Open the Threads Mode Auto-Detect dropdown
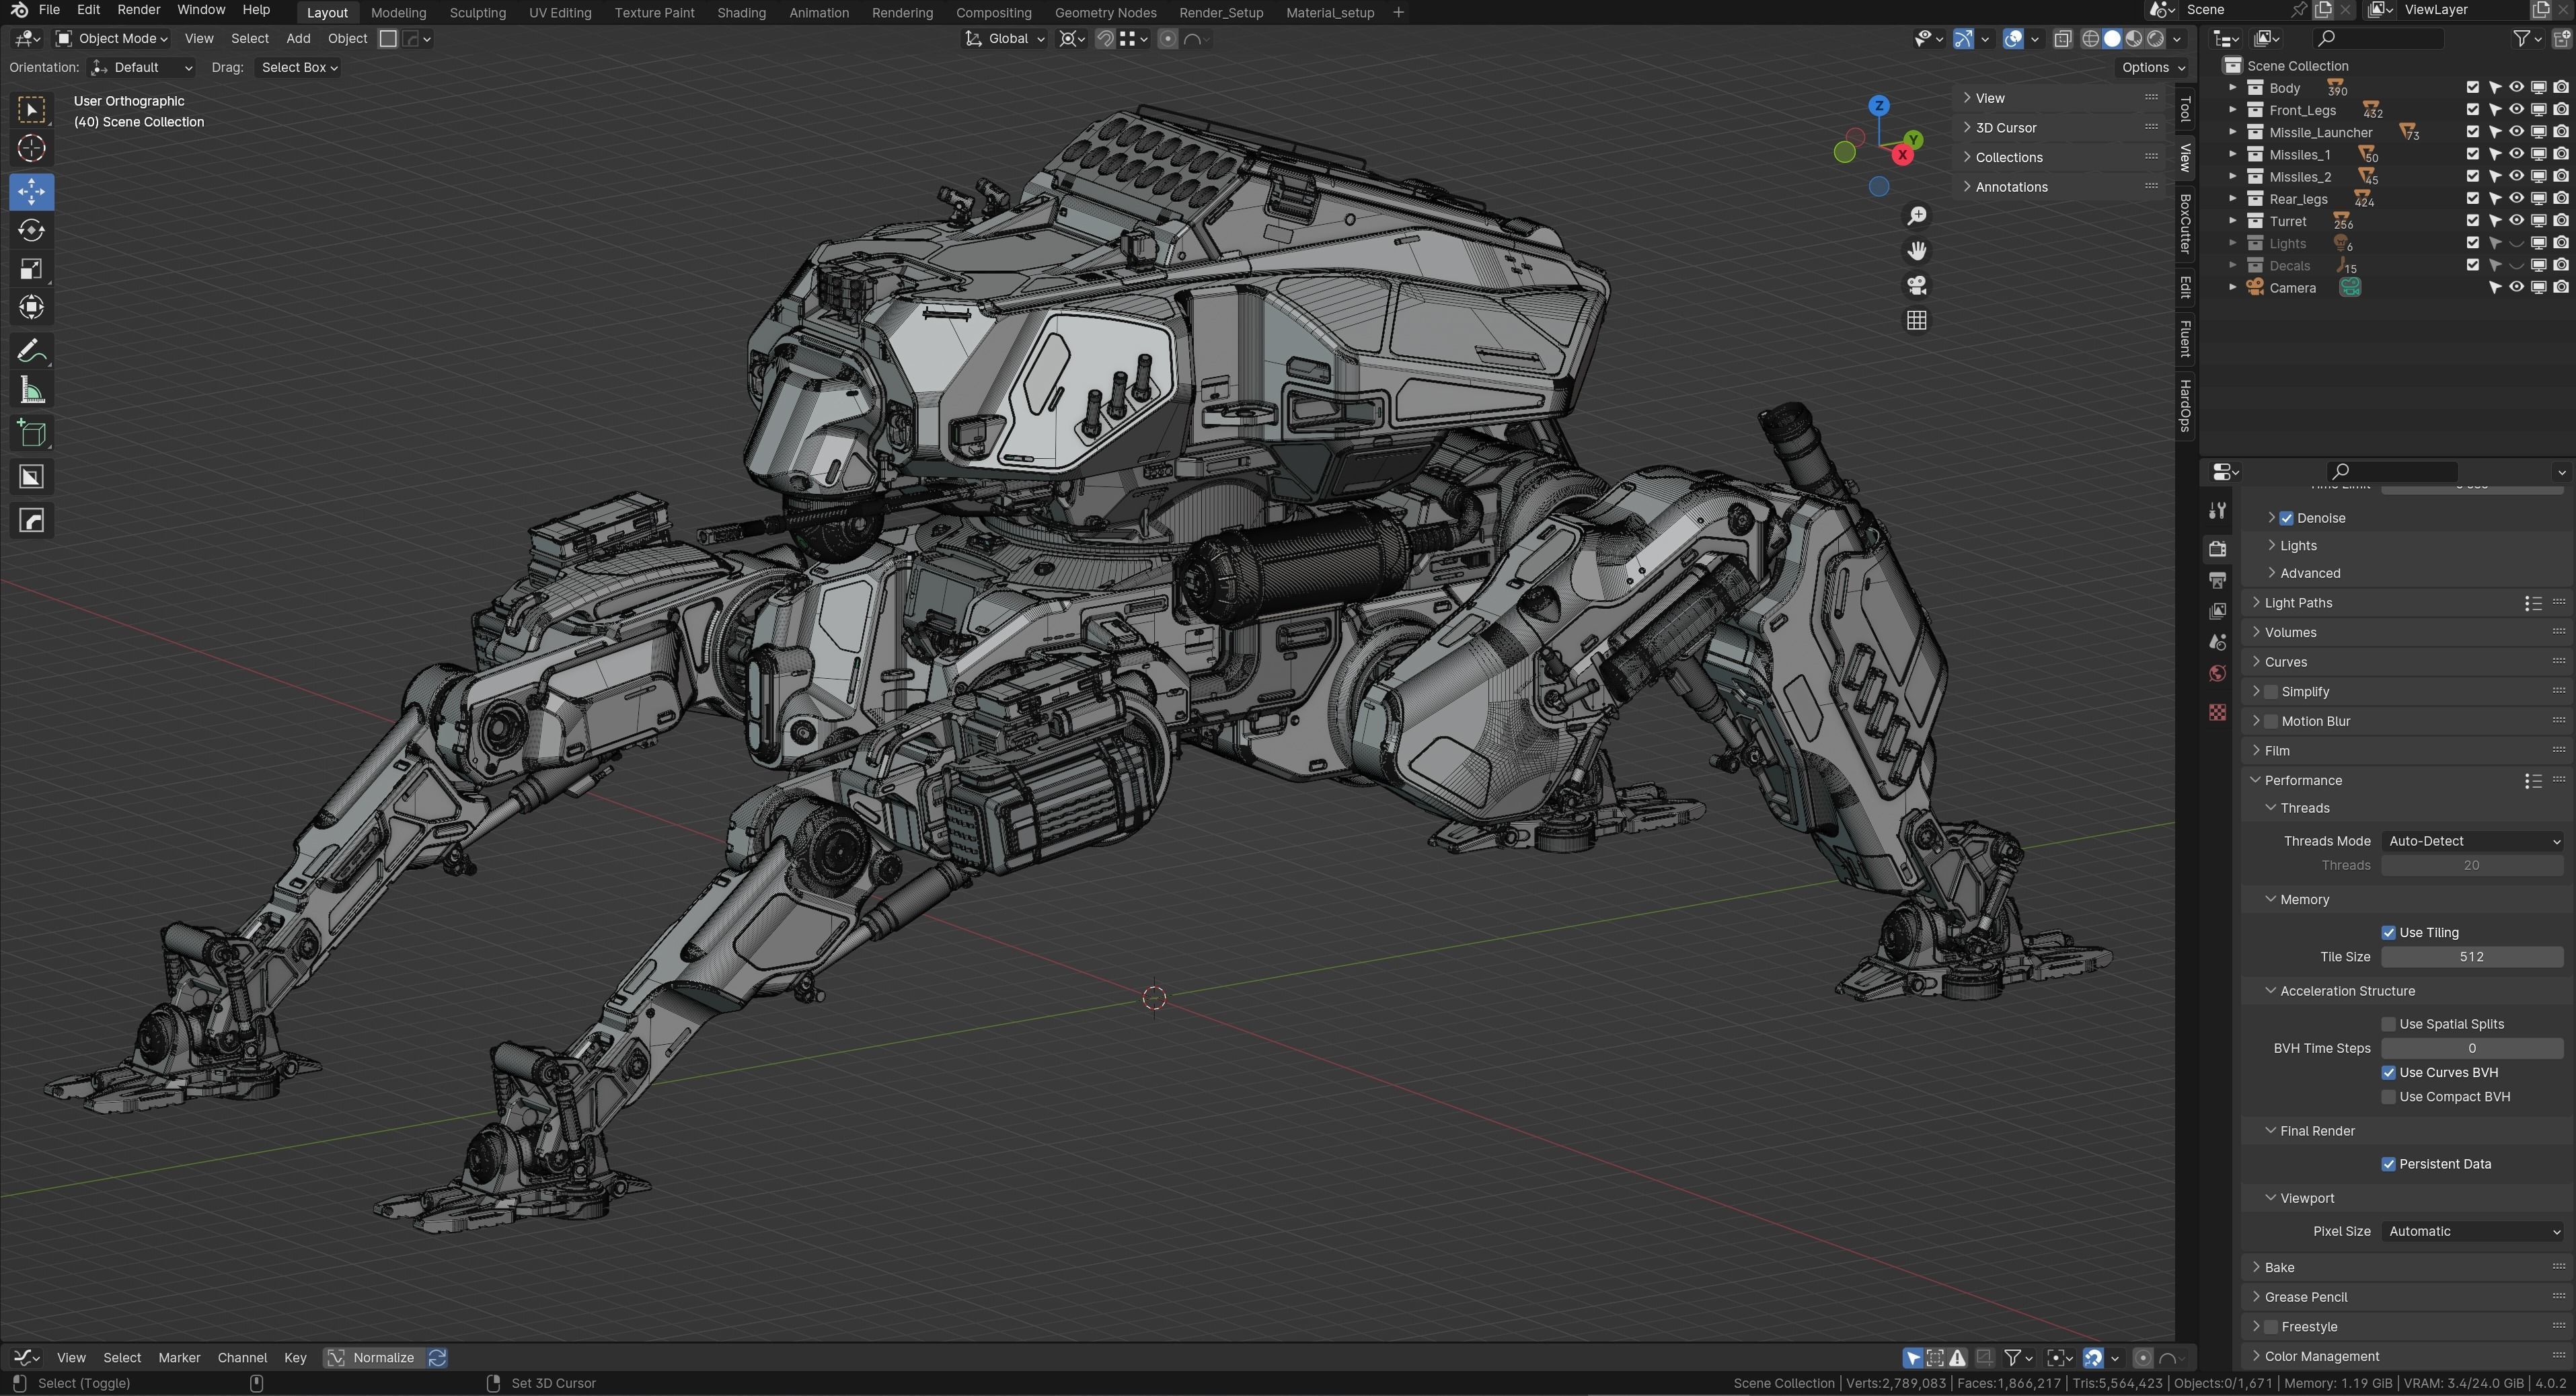Image resolution: width=2576 pixels, height=1396 pixels. (x=2472, y=841)
